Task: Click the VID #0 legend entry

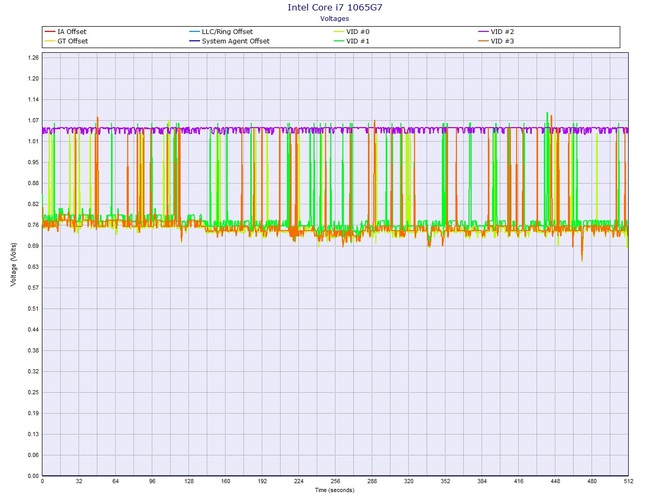Action: (x=352, y=32)
